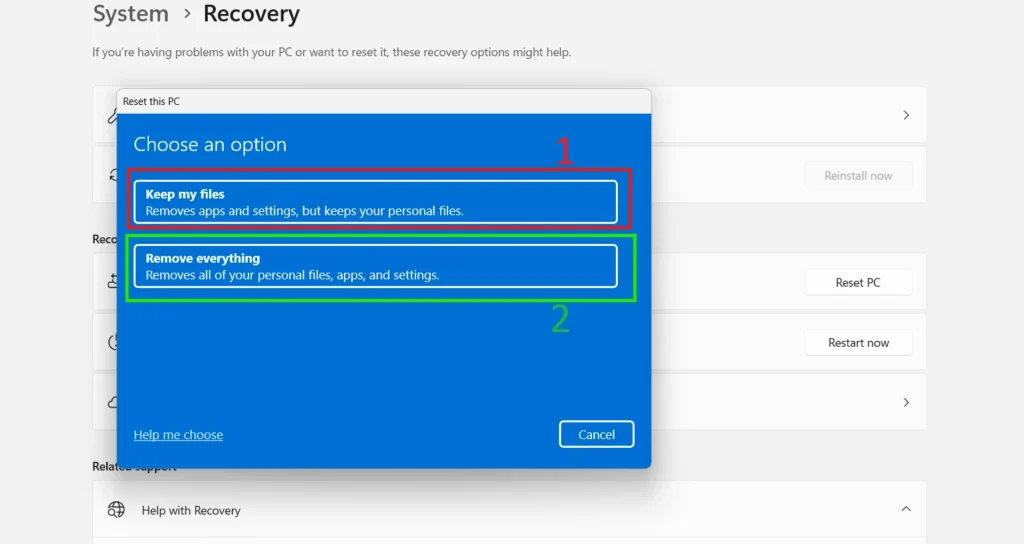Click the cloud icon in the row below Restart now
1024x544 pixels.
(x=112, y=402)
